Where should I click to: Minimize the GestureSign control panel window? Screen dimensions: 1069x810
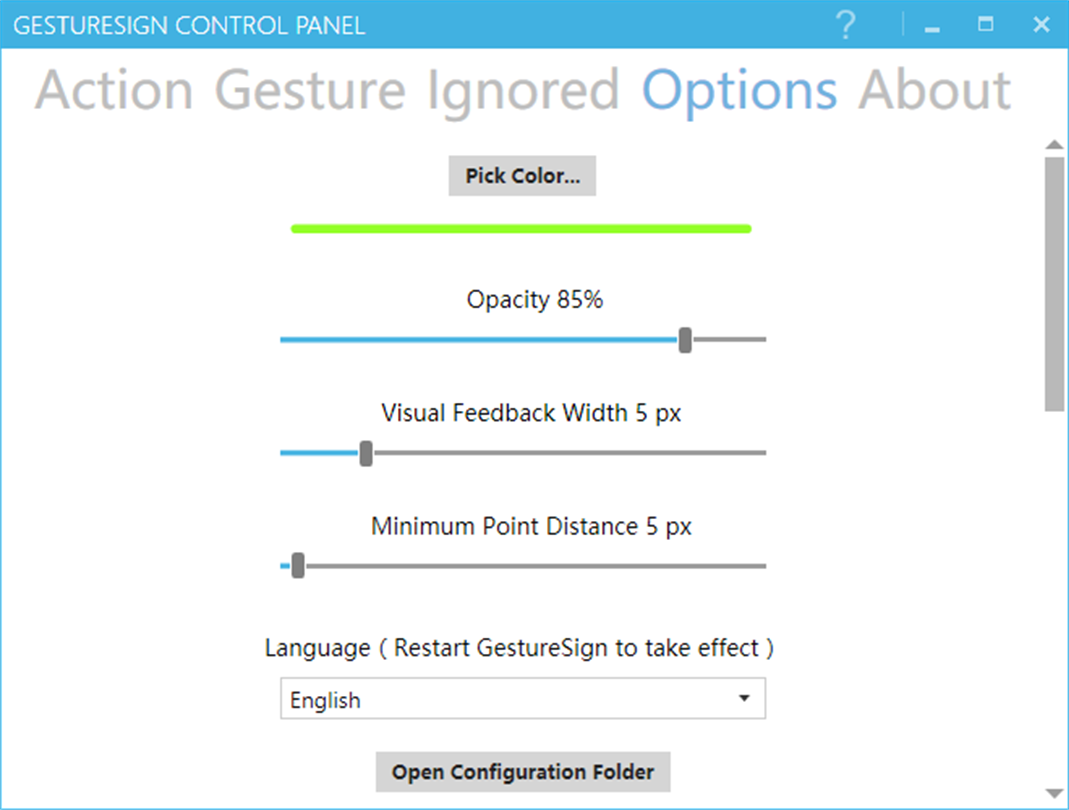[x=933, y=26]
